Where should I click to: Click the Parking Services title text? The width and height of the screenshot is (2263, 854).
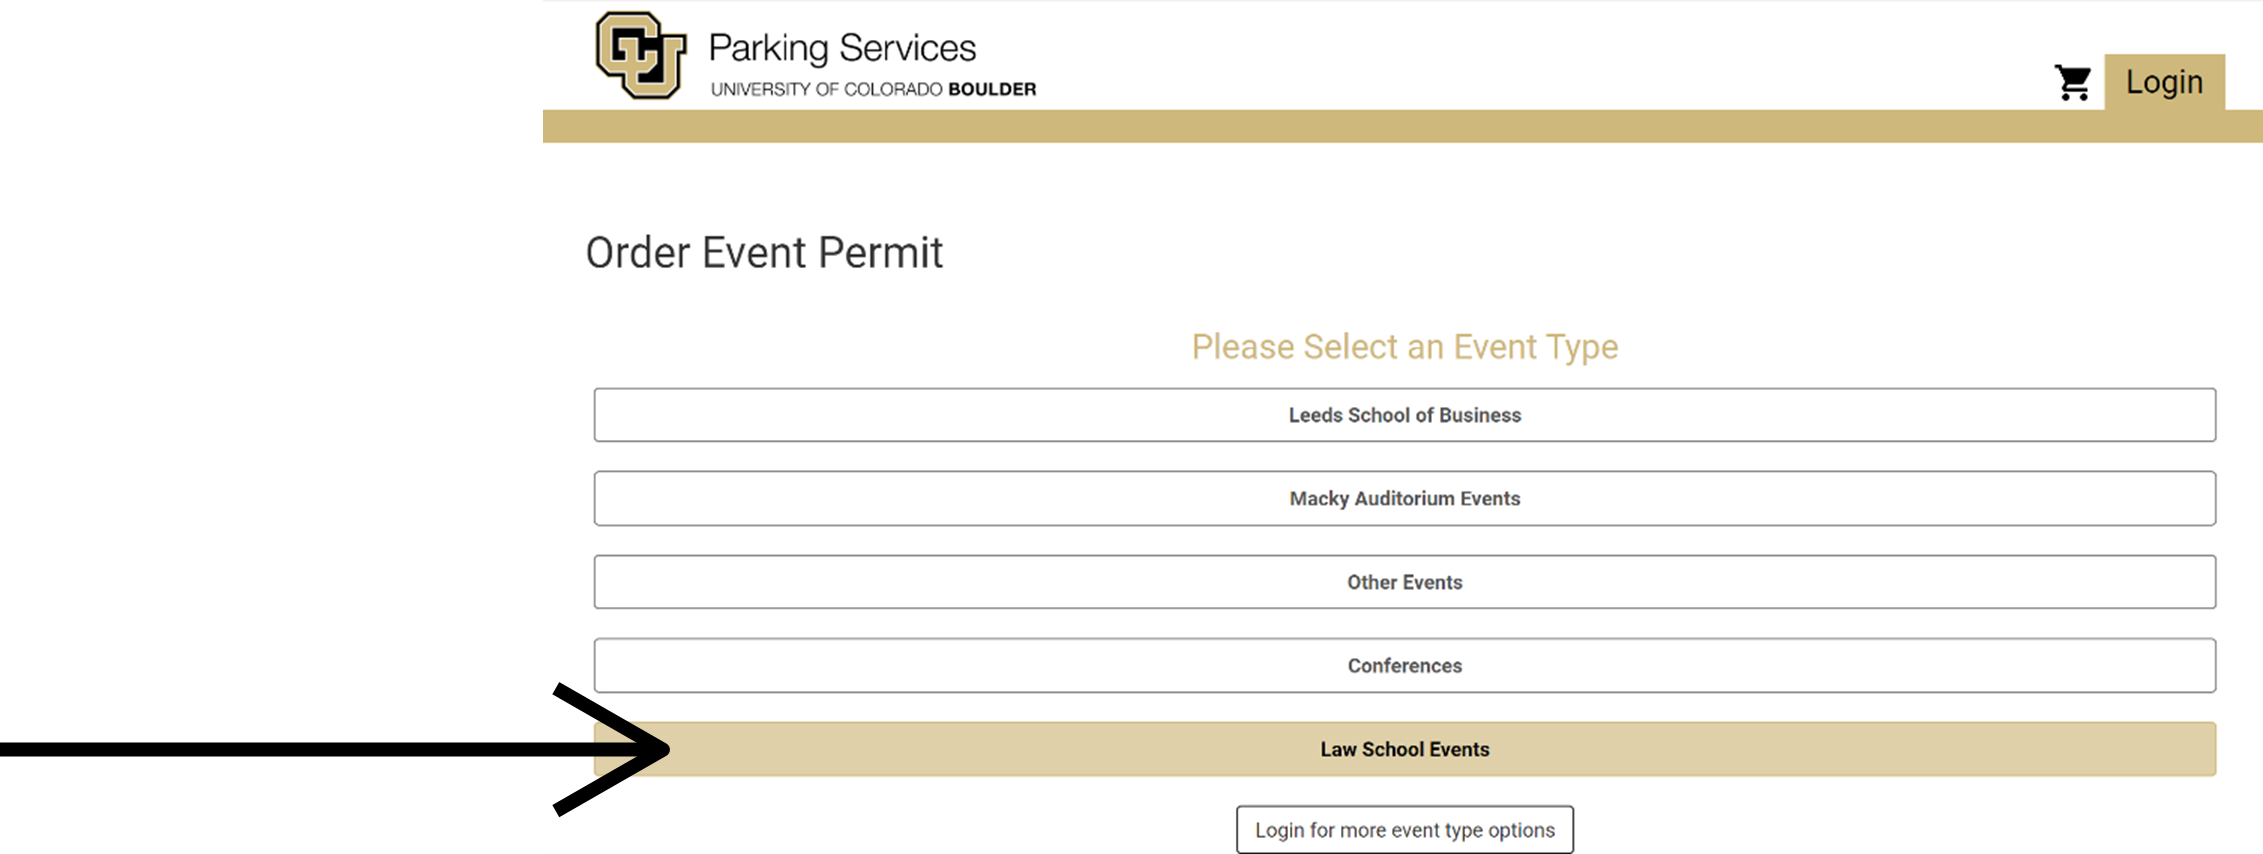[x=842, y=49]
